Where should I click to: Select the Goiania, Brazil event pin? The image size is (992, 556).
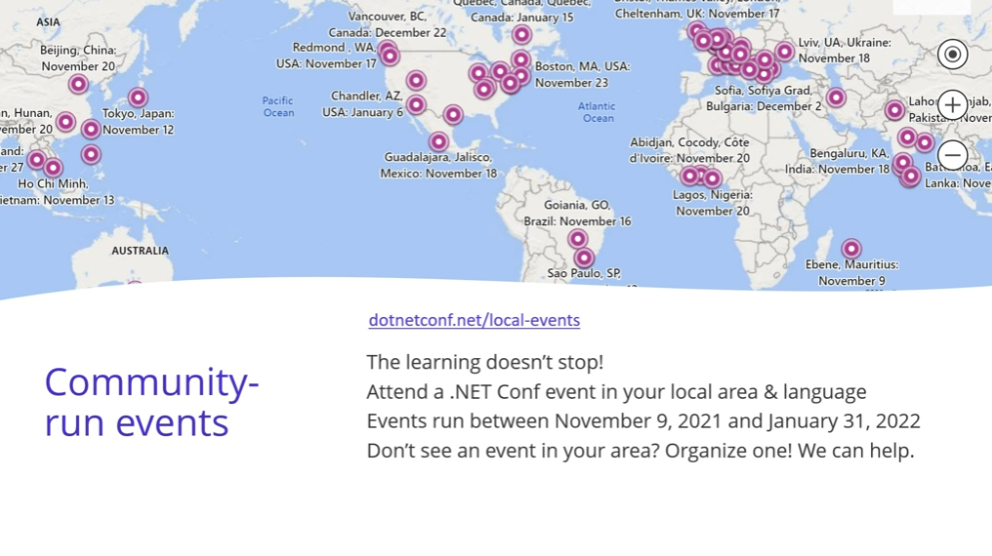tap(577, 239)
